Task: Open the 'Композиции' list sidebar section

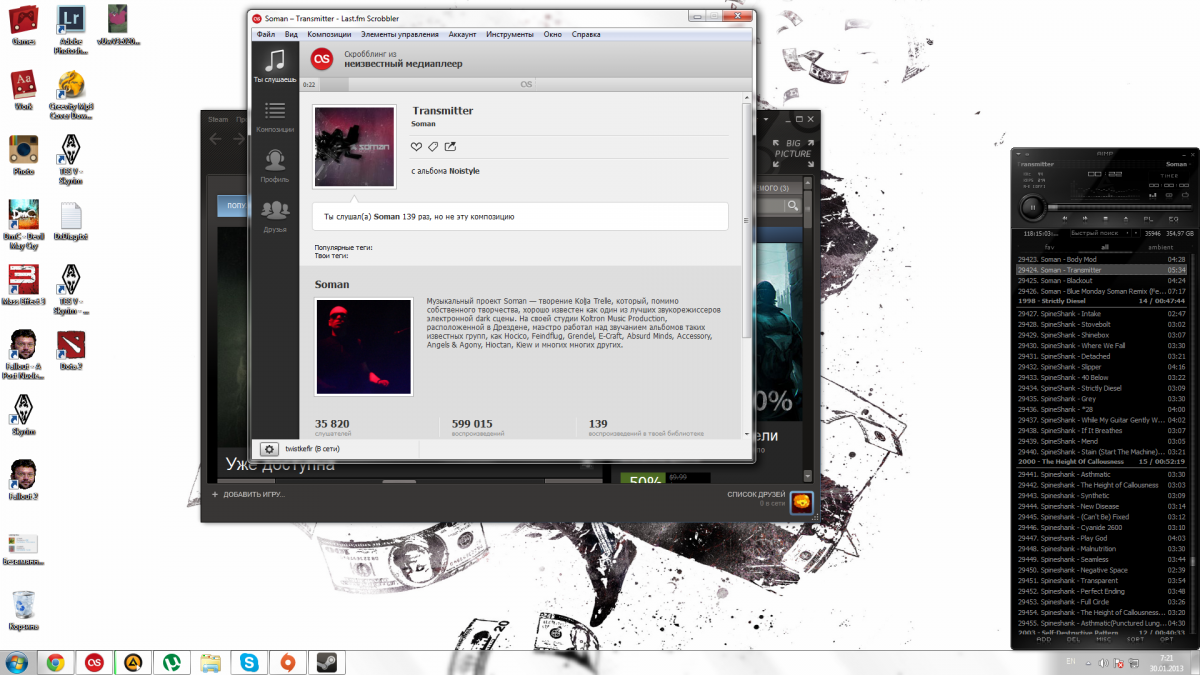Action: [x=274, y=117]
